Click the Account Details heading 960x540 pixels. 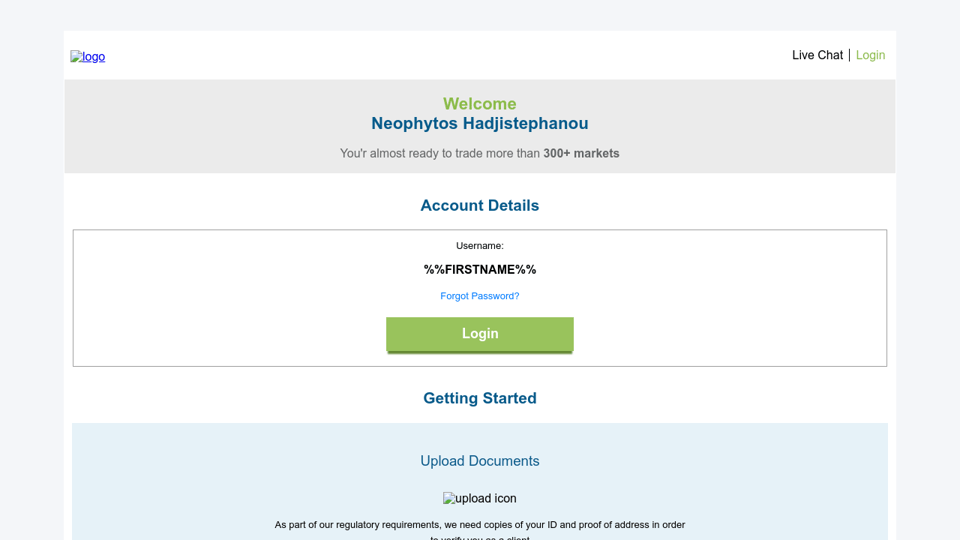[x=480, y=206]
